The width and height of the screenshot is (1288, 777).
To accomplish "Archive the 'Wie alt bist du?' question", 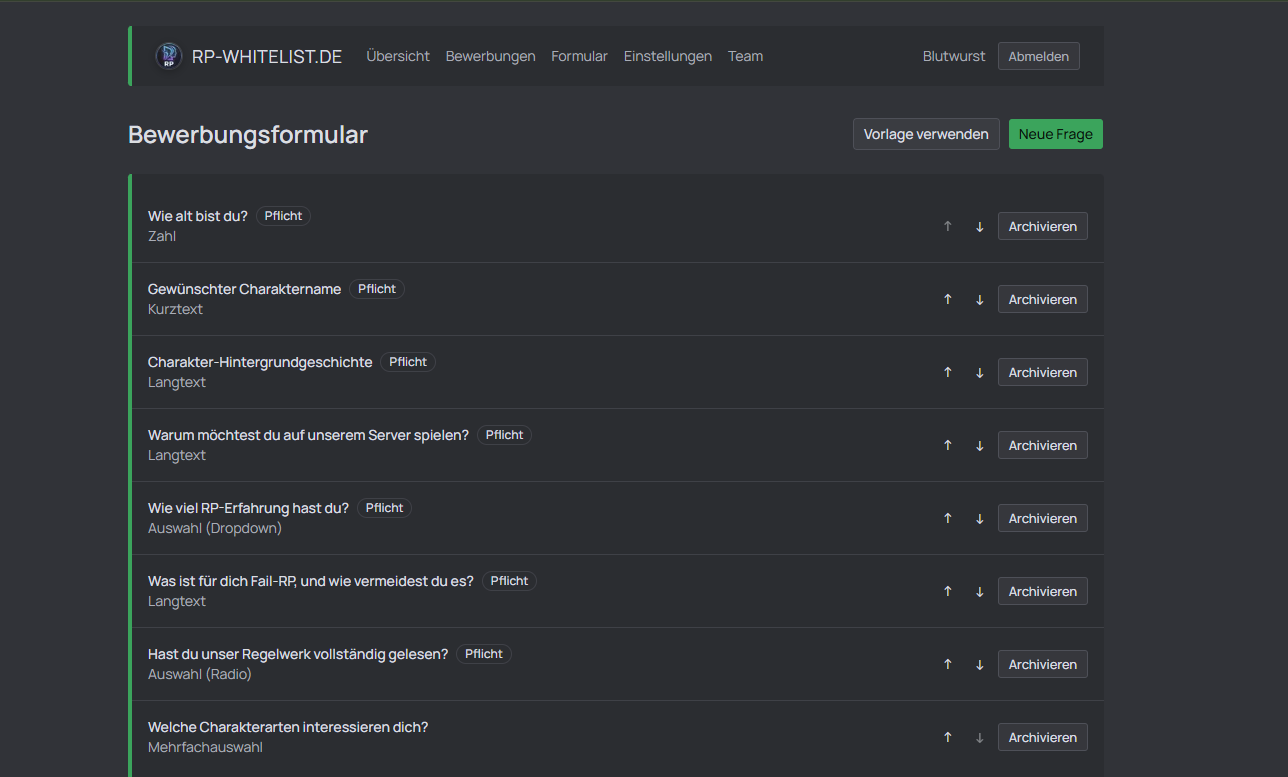I will (1043, 226).
